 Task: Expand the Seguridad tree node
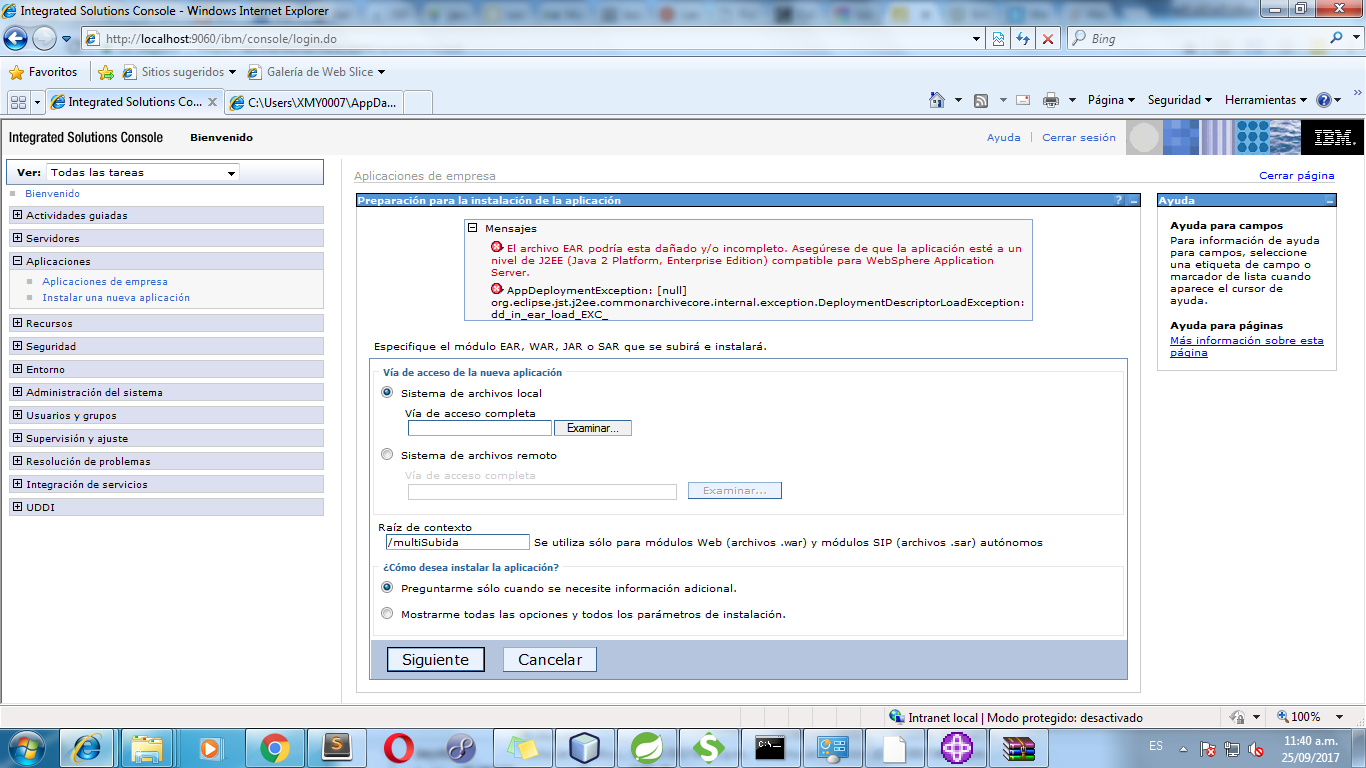pos(17,346)
